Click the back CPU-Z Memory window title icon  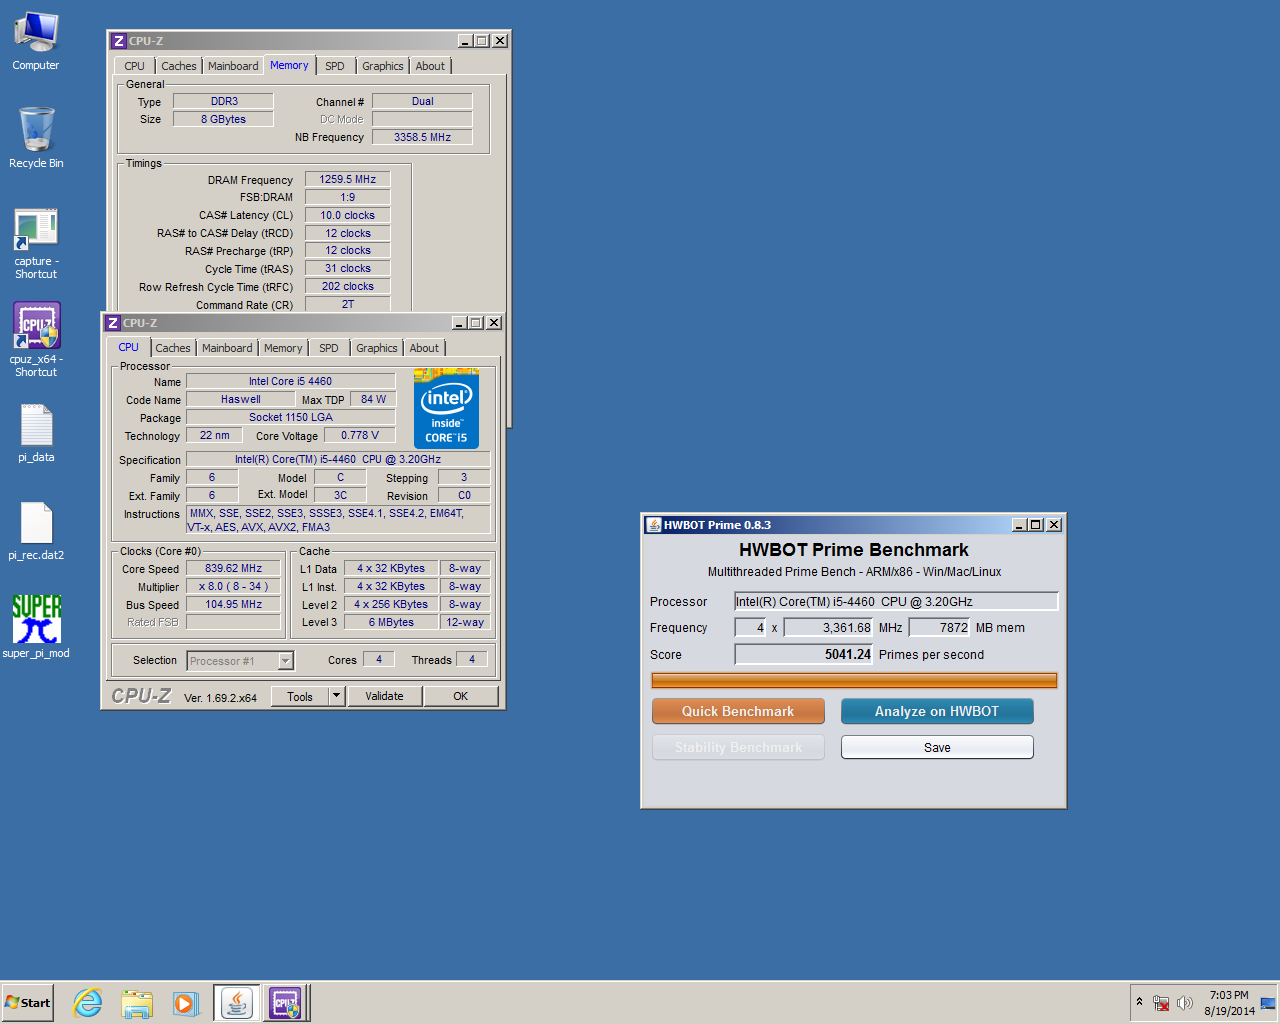[x=119, y=41]
